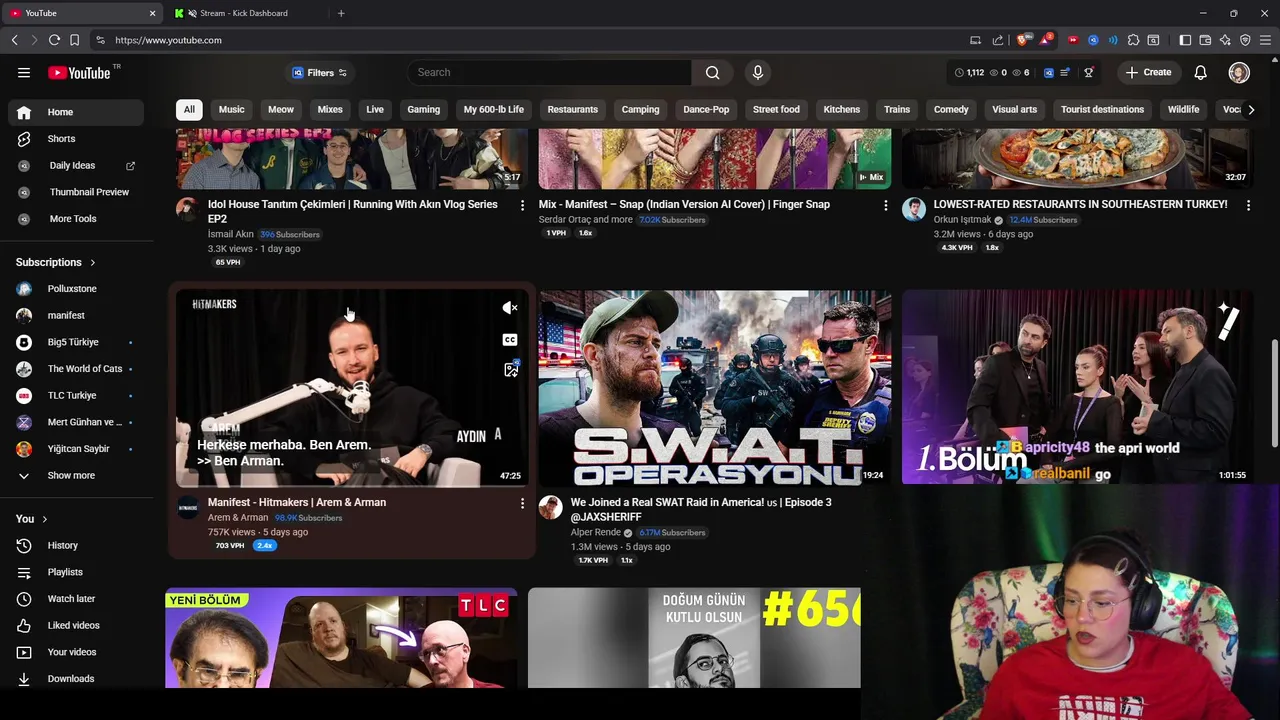This screenshot has width=1280, height=720.
Task: Open the browser main hamburger menu
Action: [1265, 40]
